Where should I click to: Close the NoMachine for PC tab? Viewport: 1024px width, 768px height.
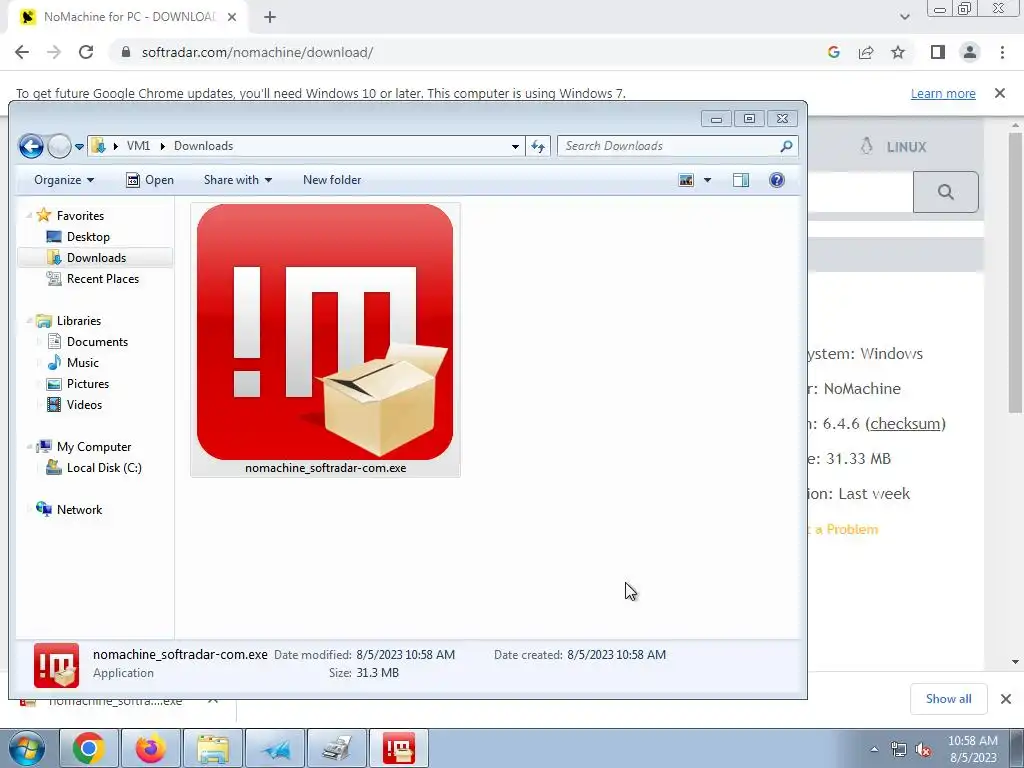[232, 17]
